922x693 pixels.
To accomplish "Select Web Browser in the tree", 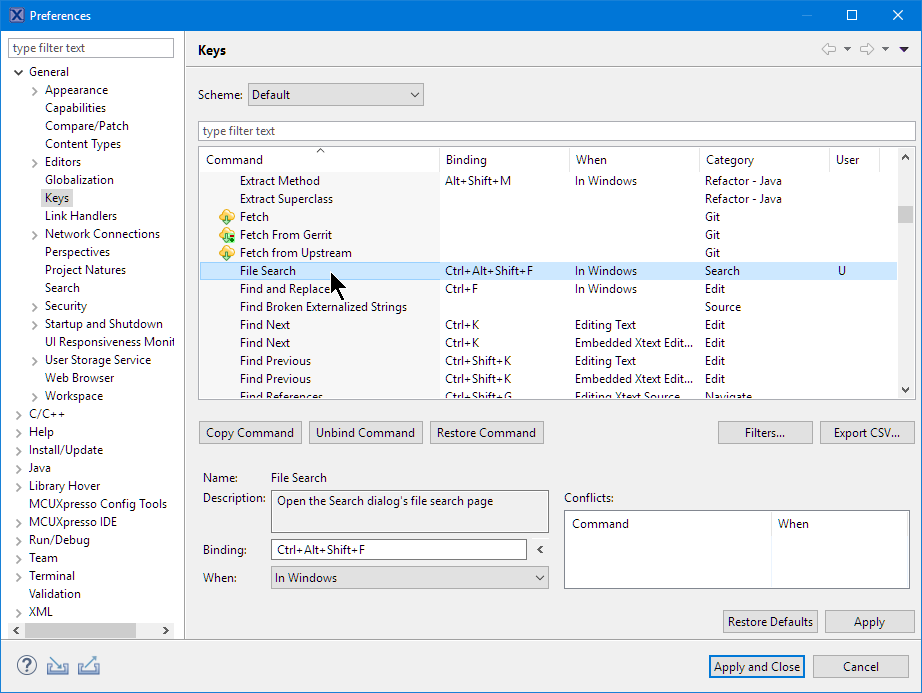I will (x=79, y=378).
